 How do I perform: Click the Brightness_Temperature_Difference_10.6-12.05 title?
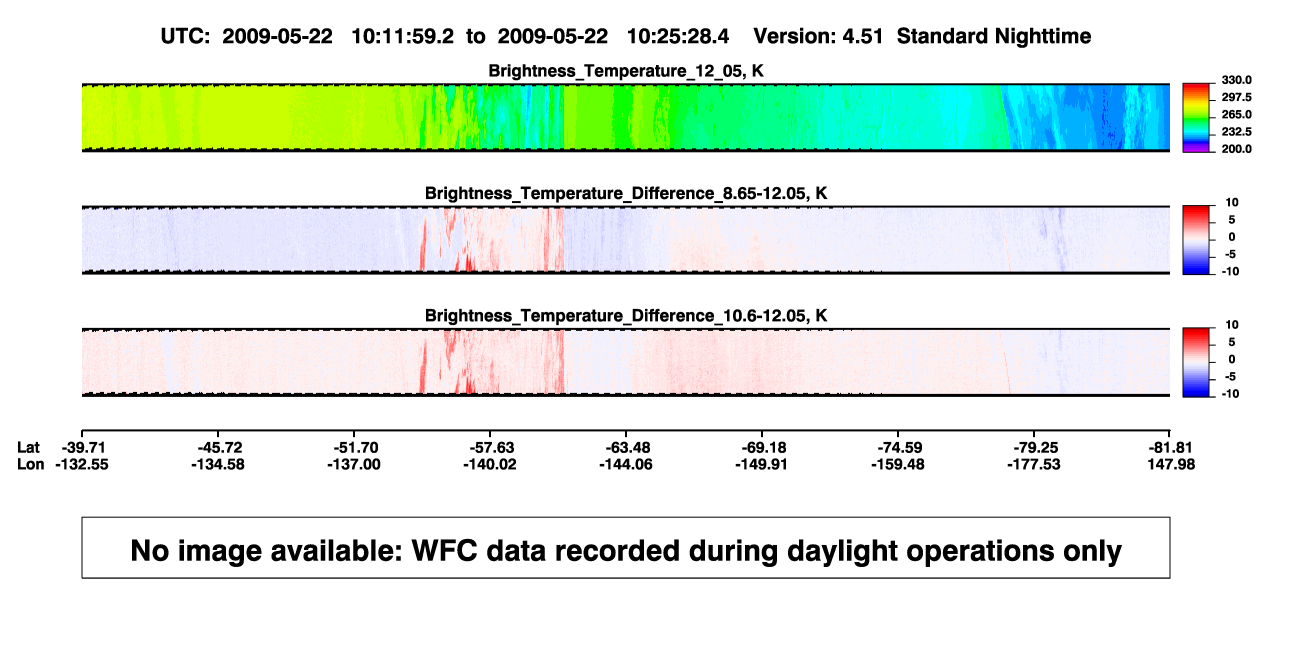[x=626, y=316]
